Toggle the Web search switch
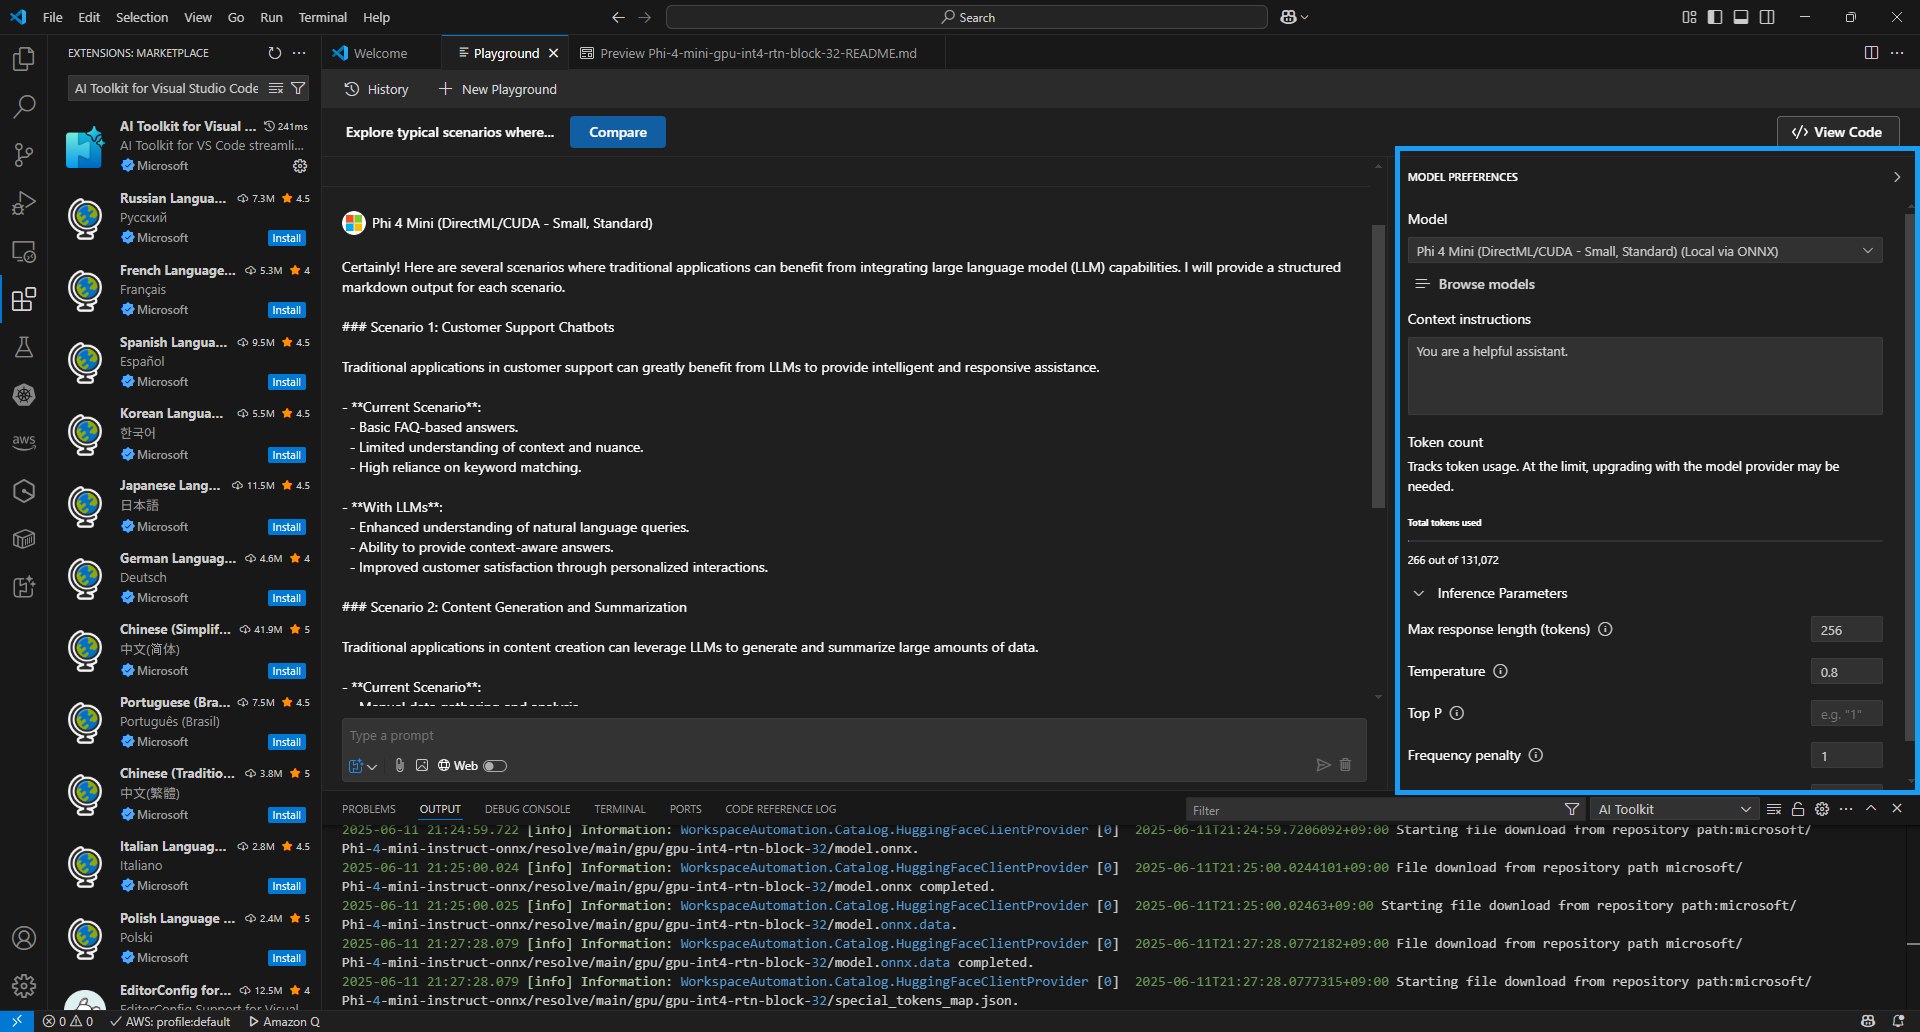This screenshot has height=1032, width=1920. (495, 766)
